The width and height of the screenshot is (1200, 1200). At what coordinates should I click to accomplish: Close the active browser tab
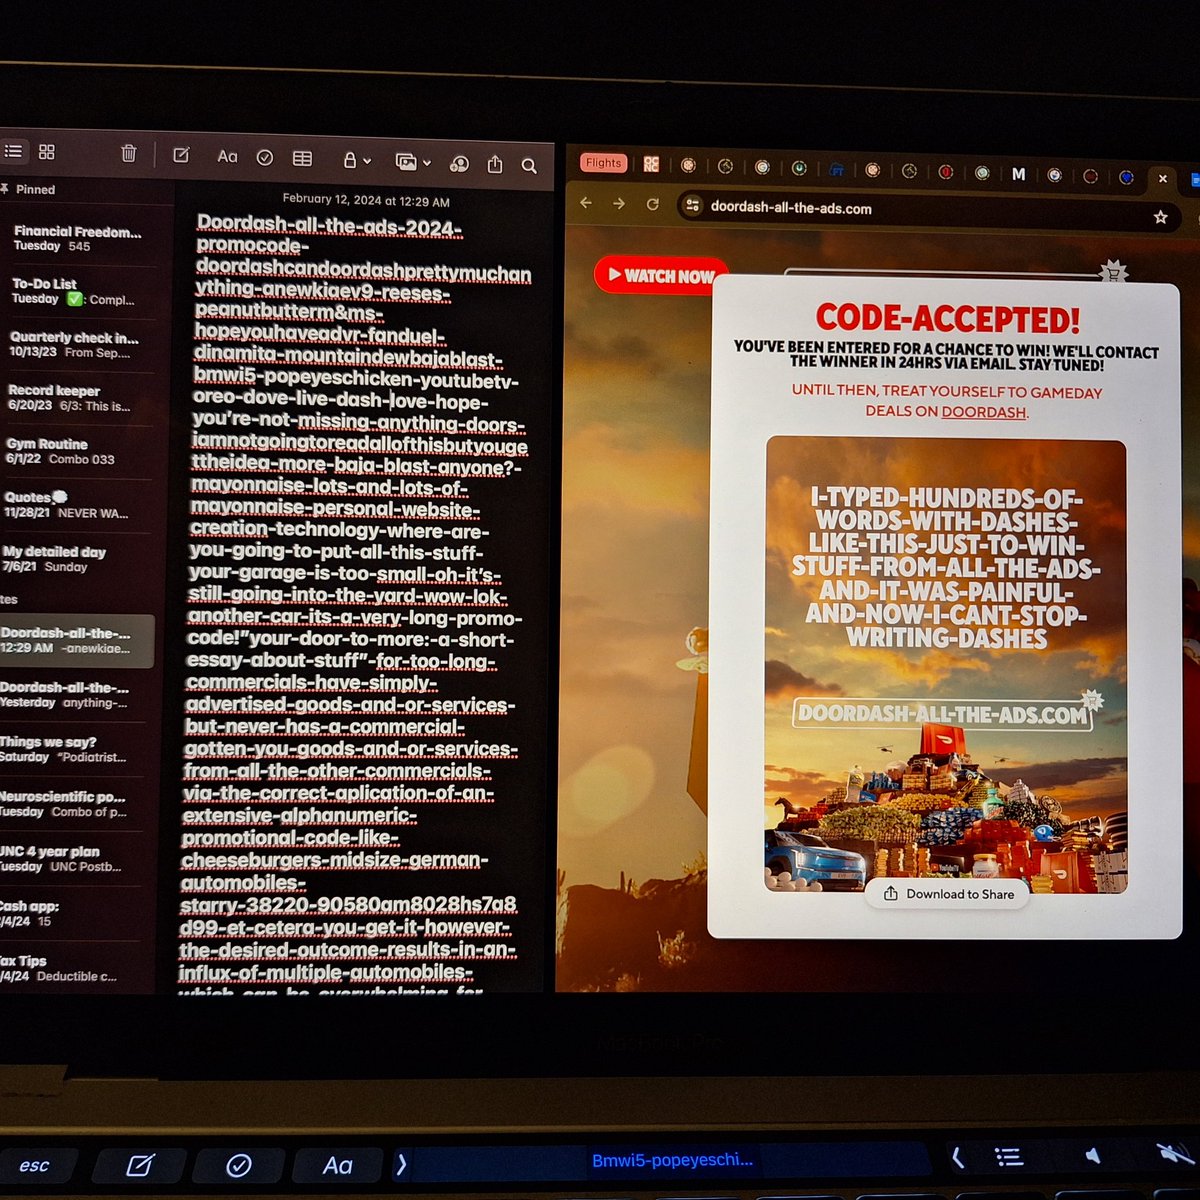click(x=1162, y=179)
